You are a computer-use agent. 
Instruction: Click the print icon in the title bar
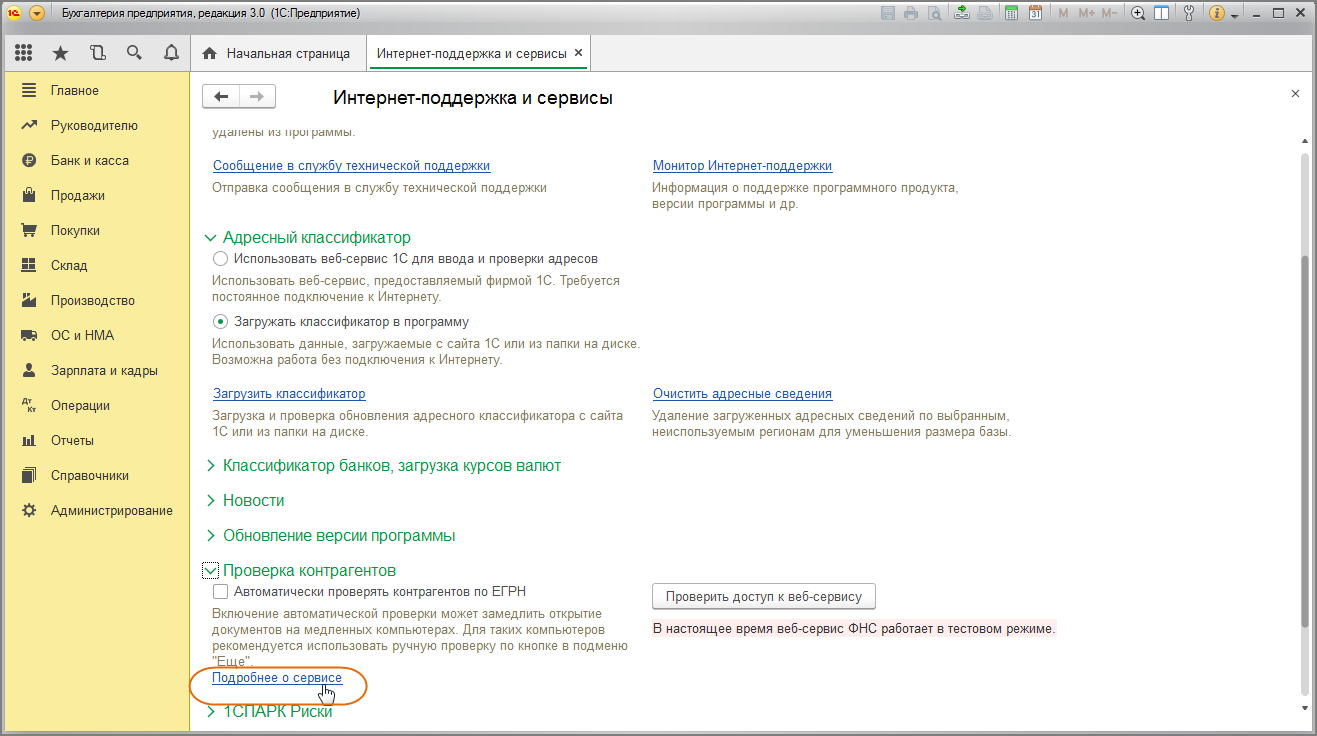tap(911, 14)
